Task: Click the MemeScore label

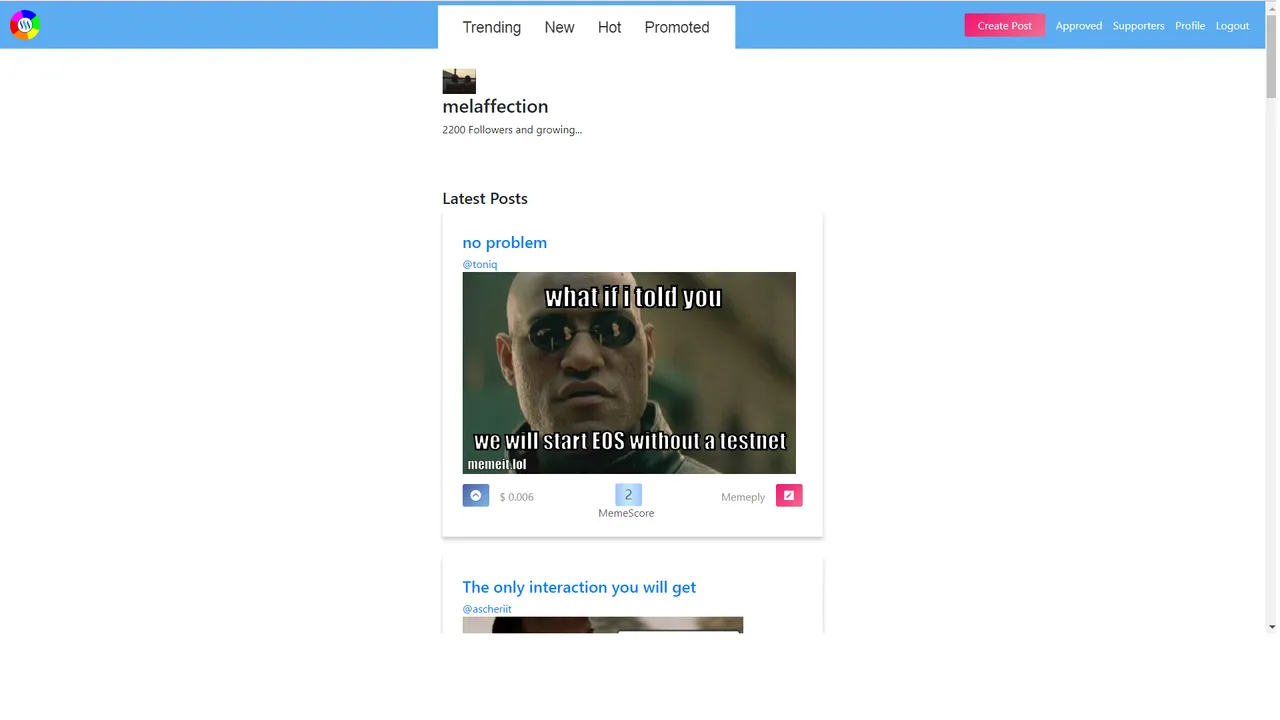Action: 627,513
